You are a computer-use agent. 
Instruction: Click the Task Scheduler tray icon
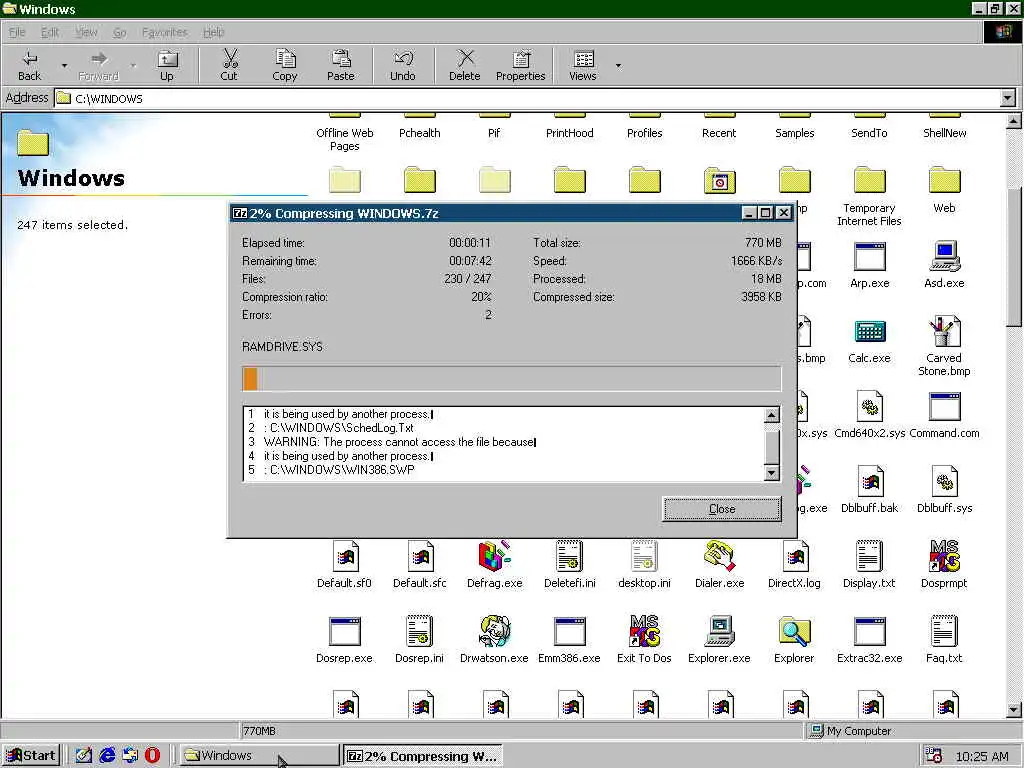933,756
